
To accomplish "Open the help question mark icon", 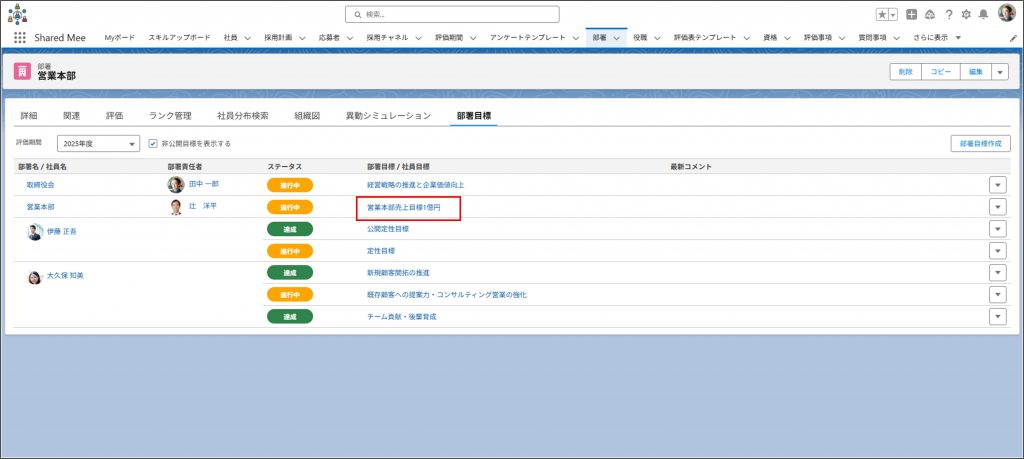I will (948, 15).
